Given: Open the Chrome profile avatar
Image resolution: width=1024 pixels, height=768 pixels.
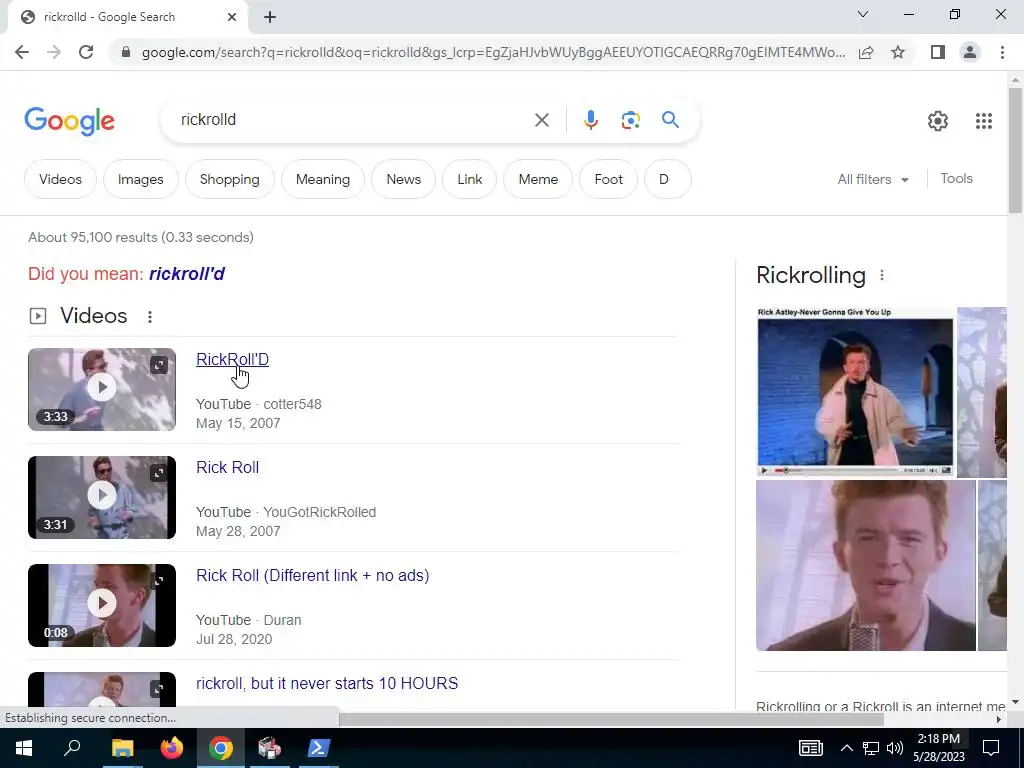Looking at the screenshot, I should point(970,52).
